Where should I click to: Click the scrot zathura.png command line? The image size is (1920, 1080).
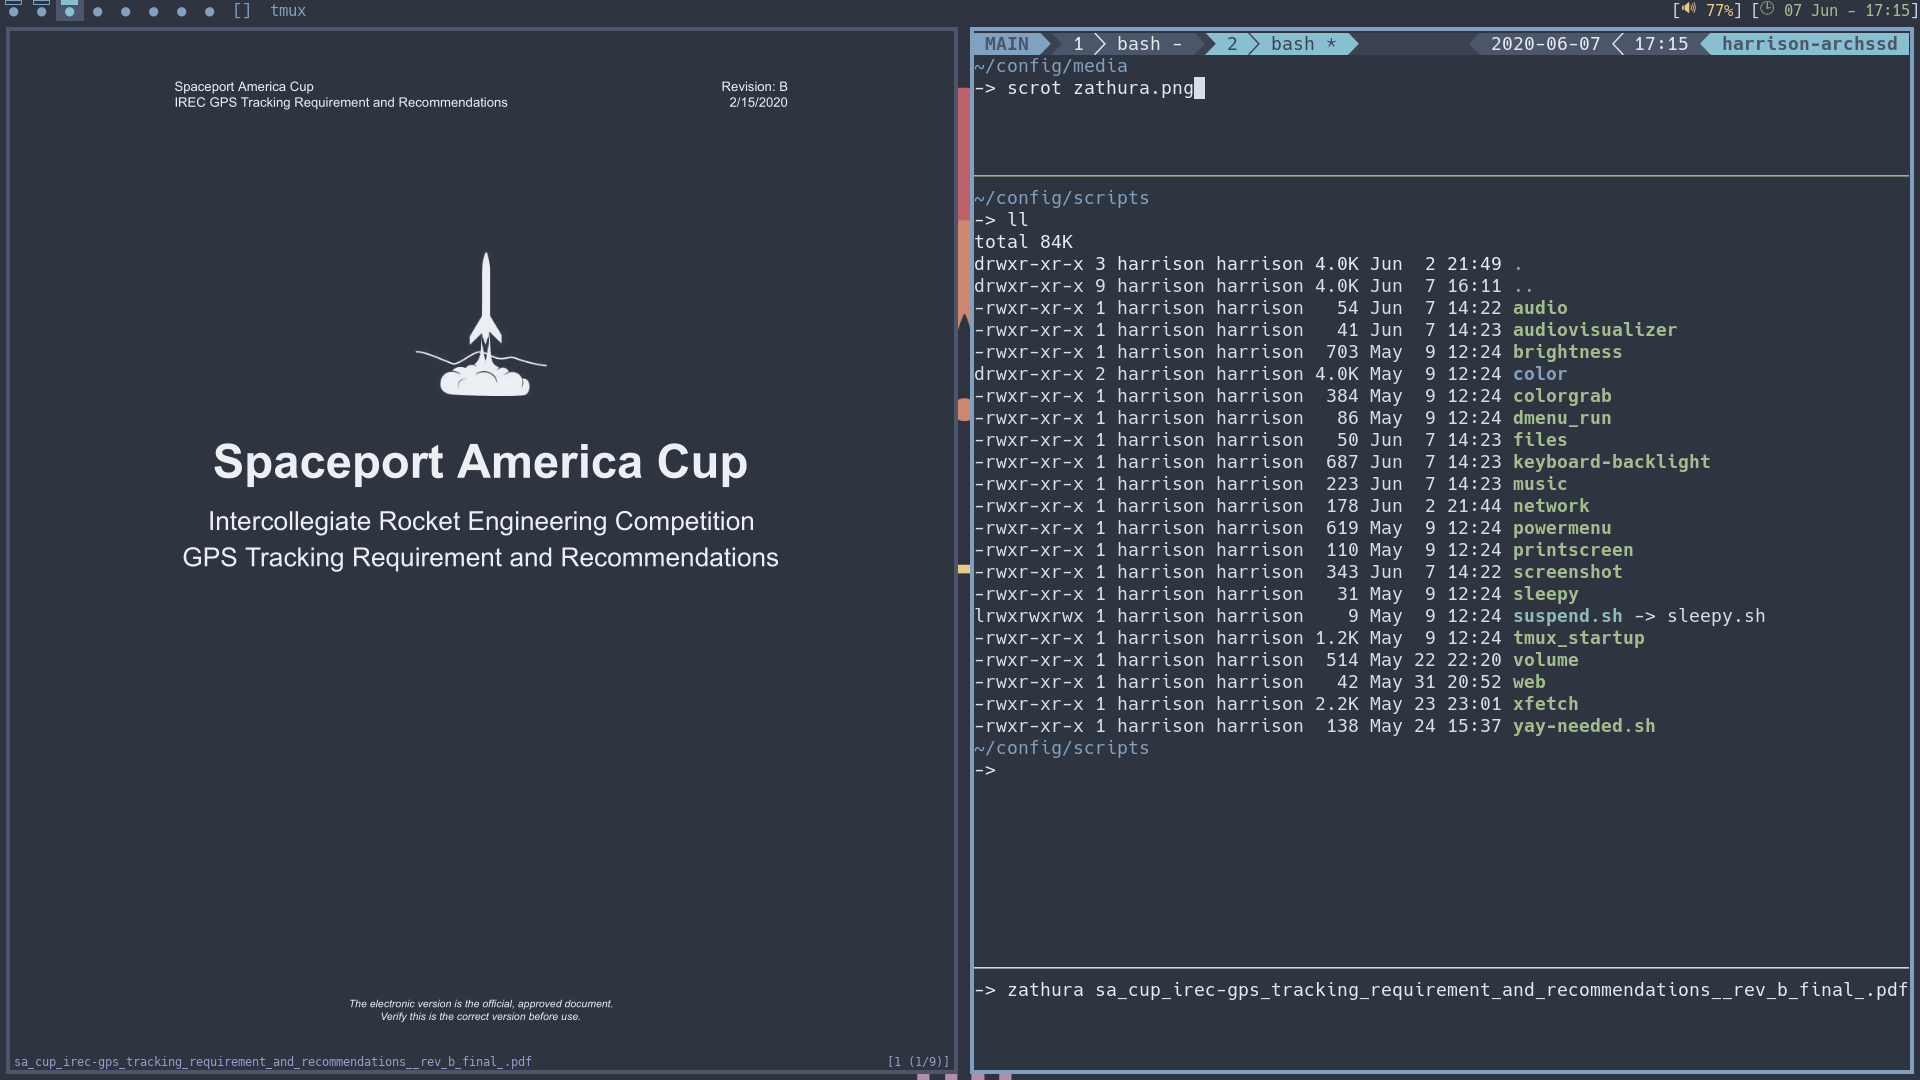click(x=1100, y=88)
